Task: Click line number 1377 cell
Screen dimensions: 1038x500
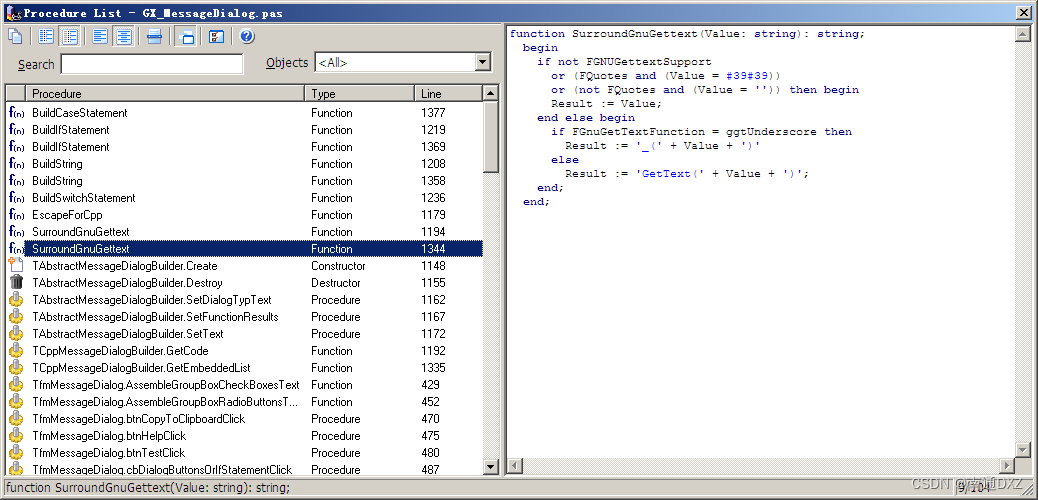Action: pos(433,113)
